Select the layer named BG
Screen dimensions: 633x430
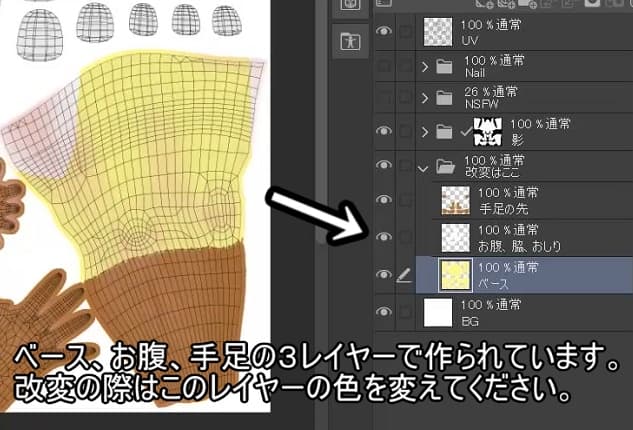click(x=470, y=321)
